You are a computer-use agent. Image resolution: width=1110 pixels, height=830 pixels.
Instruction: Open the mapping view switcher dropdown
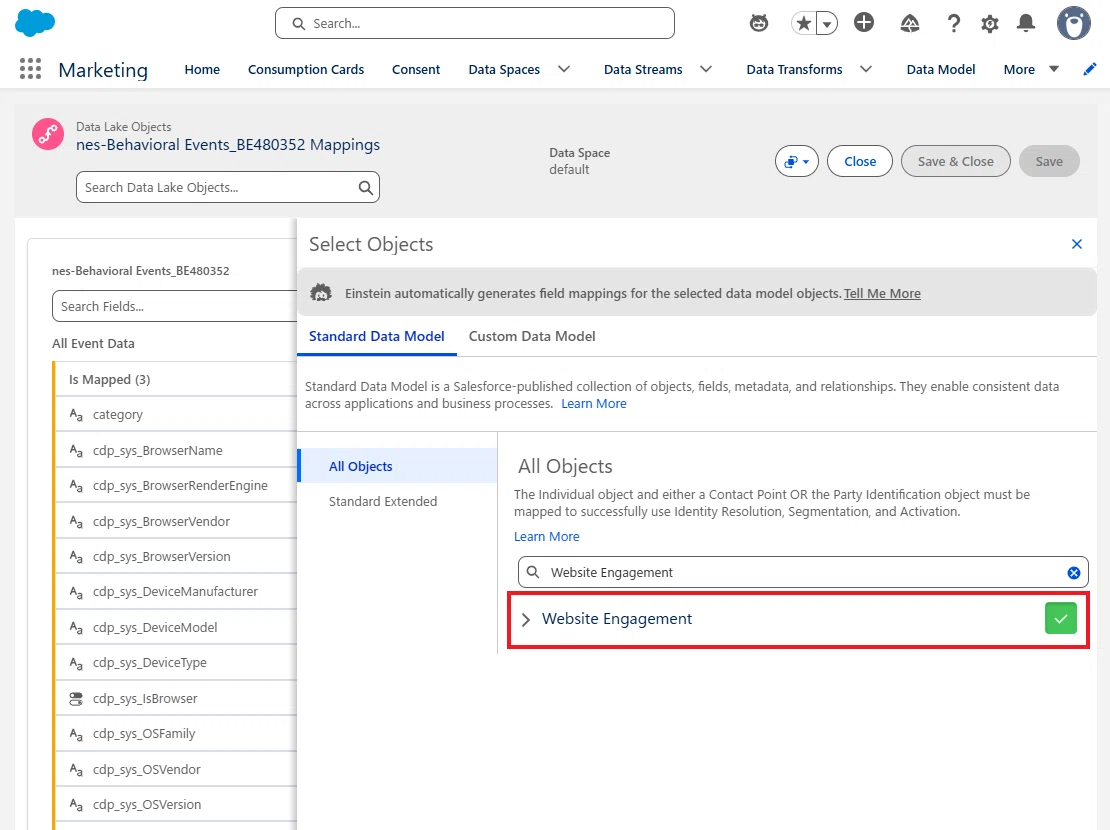pos(797,161)
